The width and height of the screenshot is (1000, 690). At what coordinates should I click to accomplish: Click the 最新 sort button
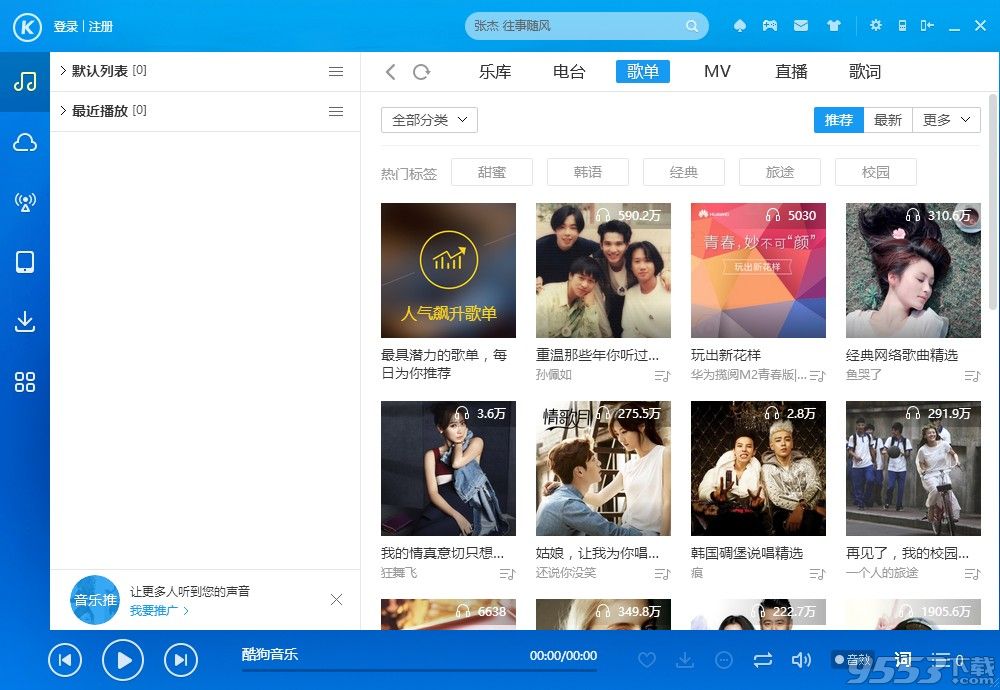point(888,119)
